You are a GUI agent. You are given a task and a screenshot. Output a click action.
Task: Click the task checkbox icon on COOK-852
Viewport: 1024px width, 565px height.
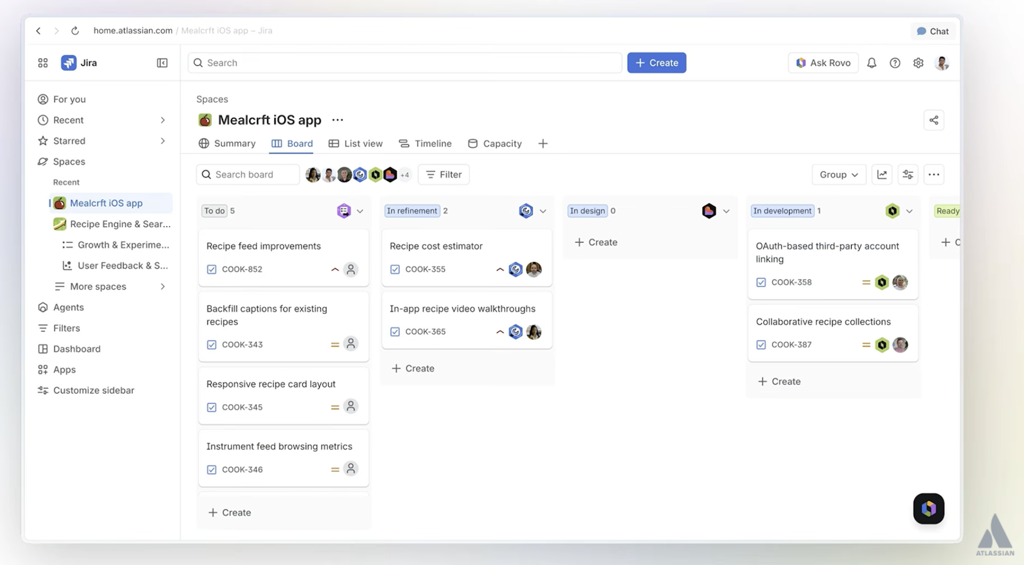click(x=212, y=269)
